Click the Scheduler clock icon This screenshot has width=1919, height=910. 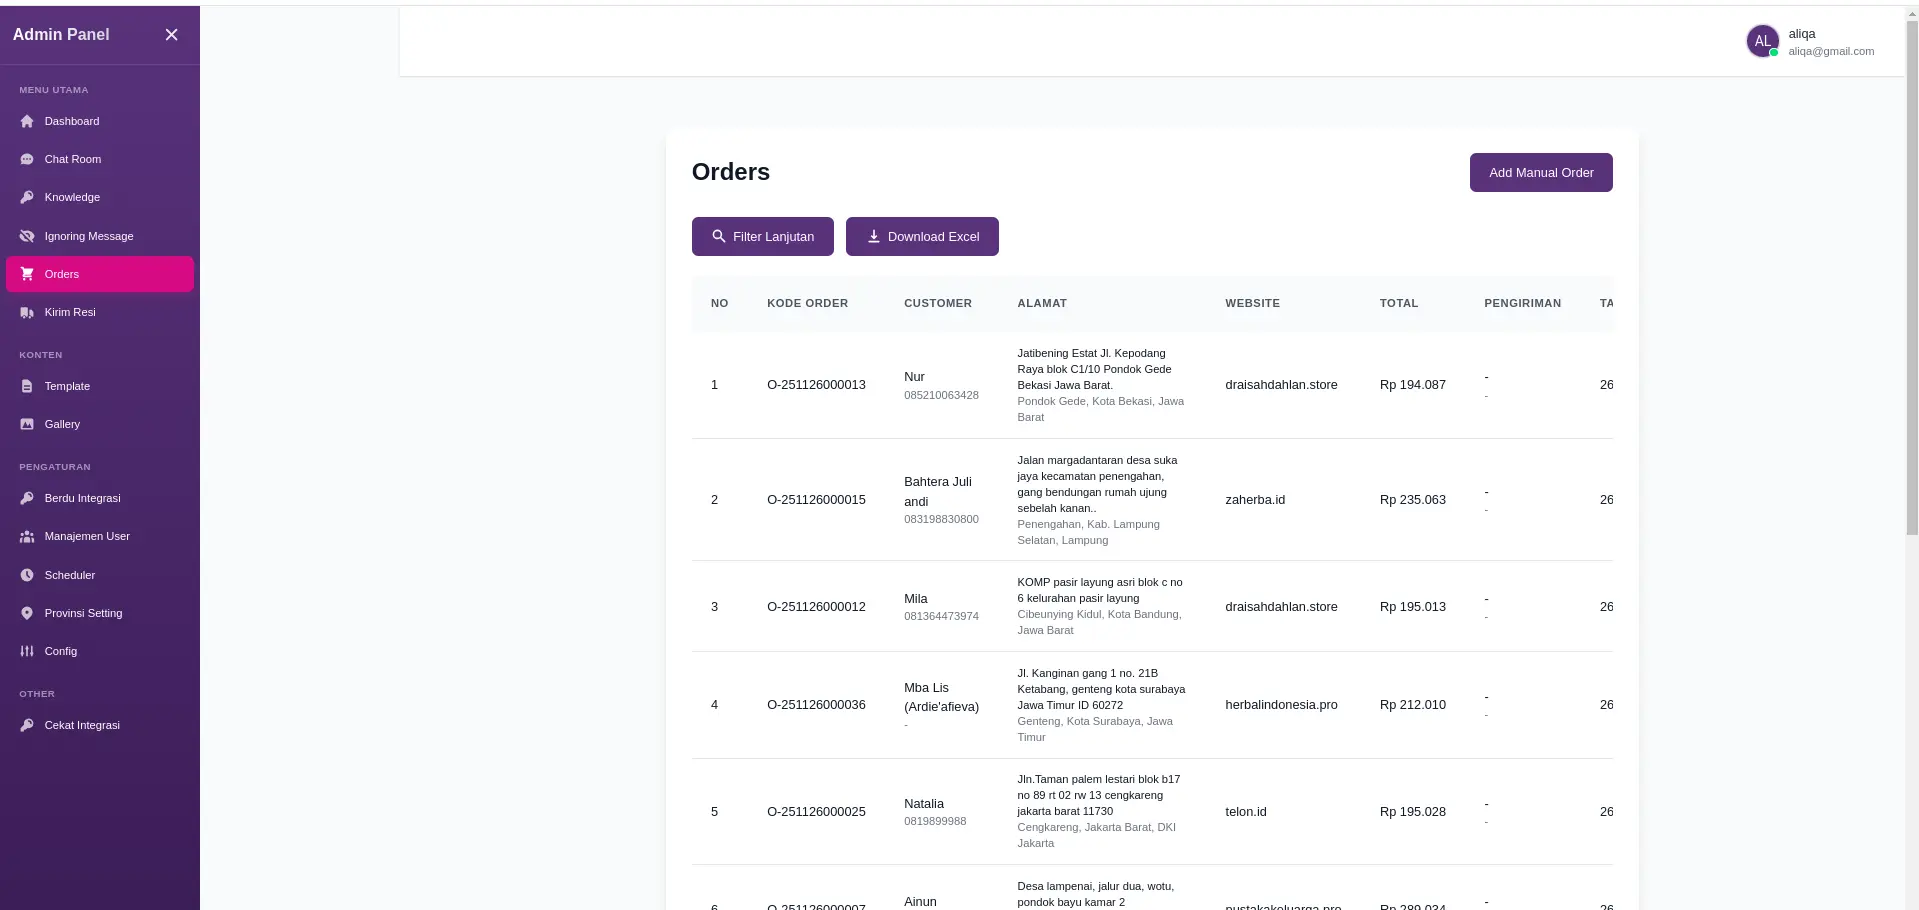pos(26,575)
